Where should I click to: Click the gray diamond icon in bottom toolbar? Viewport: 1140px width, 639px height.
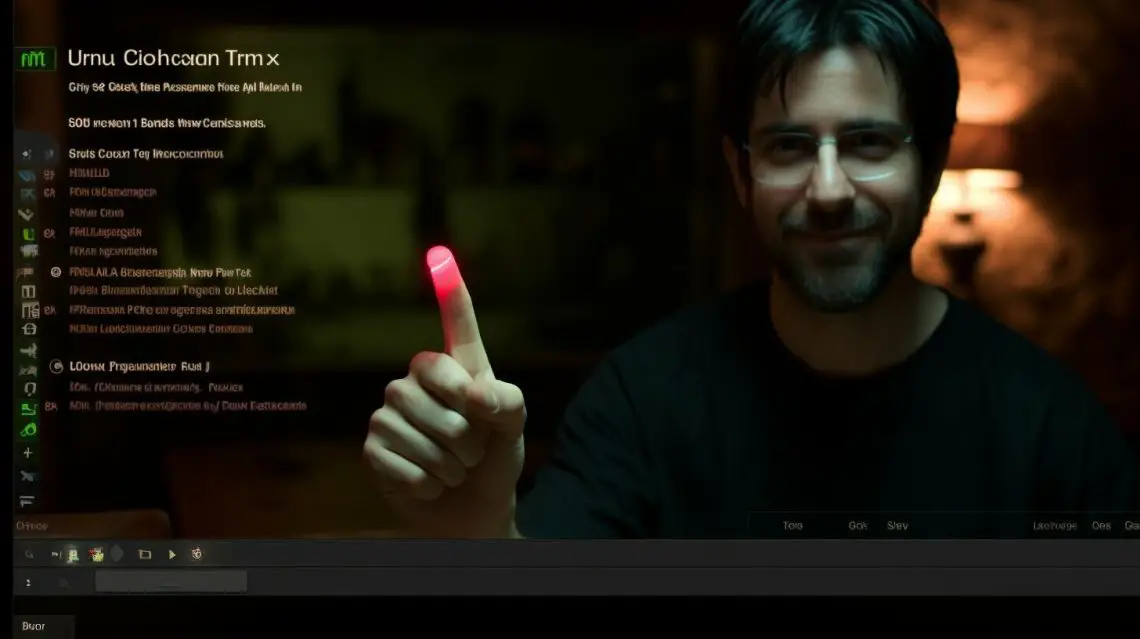(117, 554)
